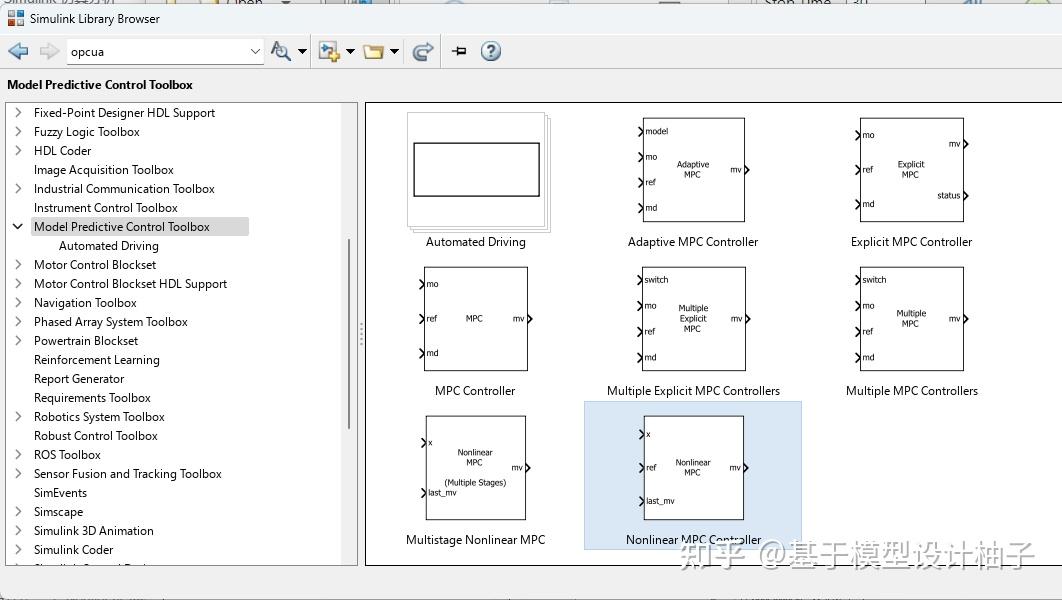The height and width of the screenshot is (600, 1062).
Task: Select the Adaptive MPC Controller block
Action: 693,170
